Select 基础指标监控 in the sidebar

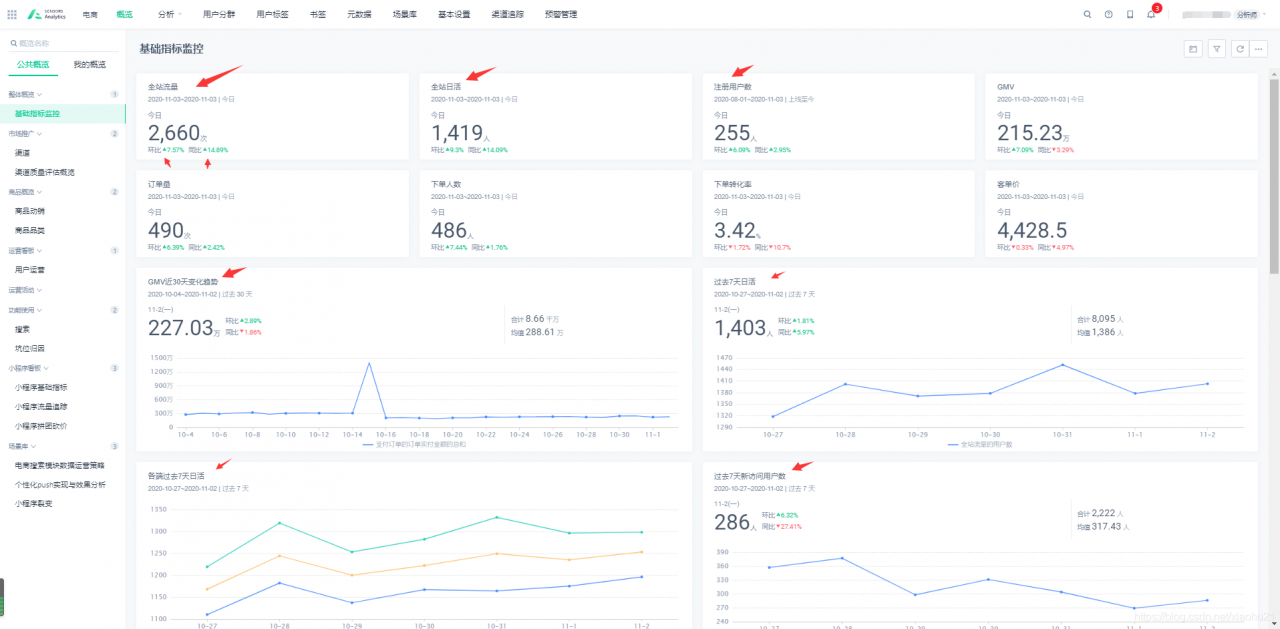tap(63, 114)
